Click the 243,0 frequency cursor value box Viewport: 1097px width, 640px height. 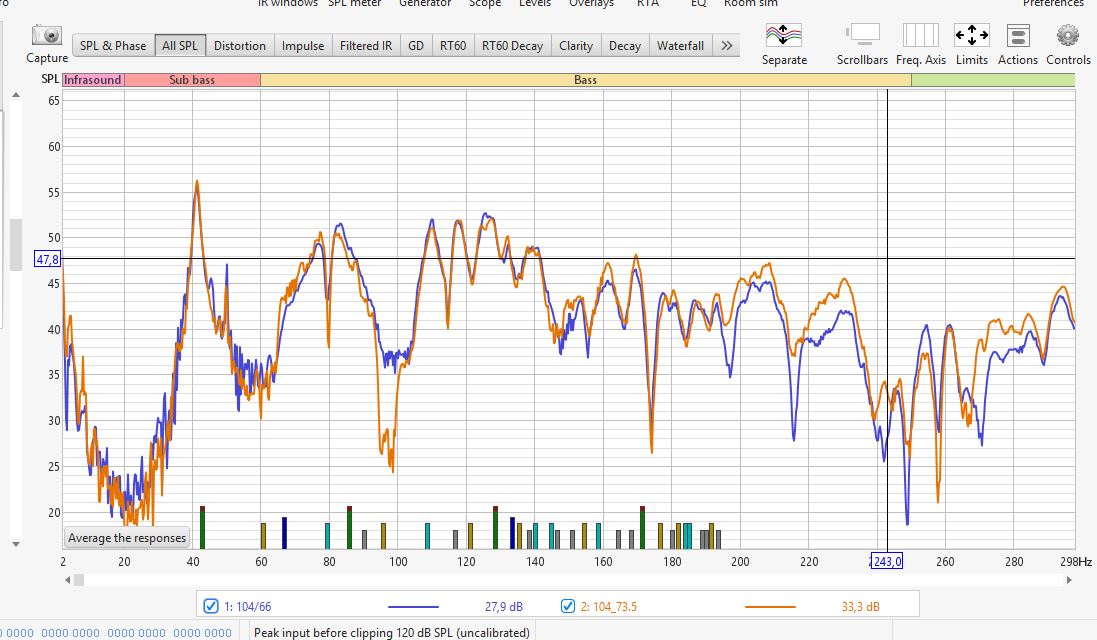click(887, 561)
